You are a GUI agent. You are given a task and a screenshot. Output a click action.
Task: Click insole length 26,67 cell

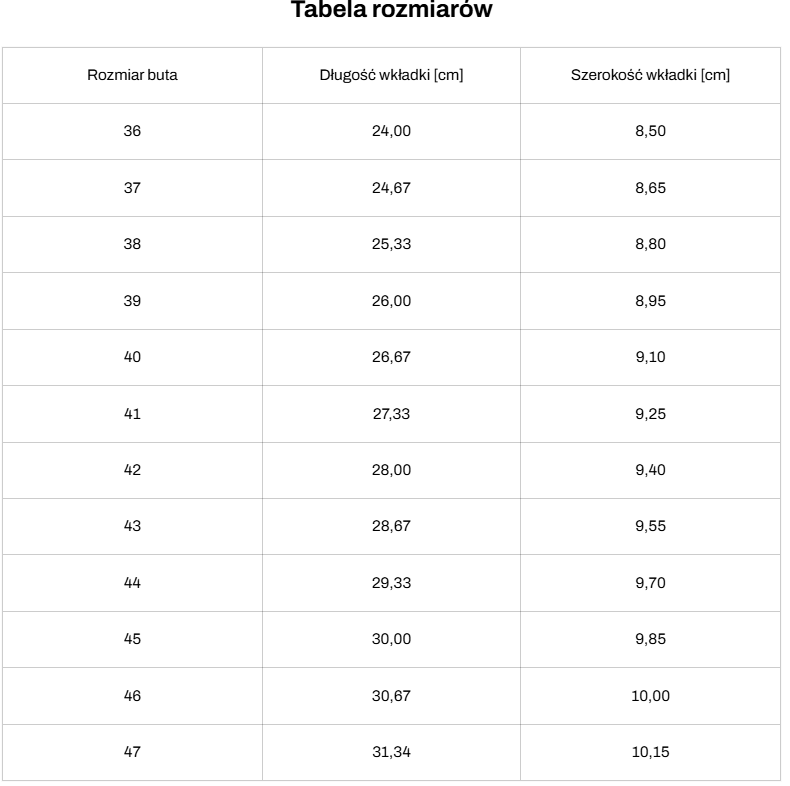[391, 357]
